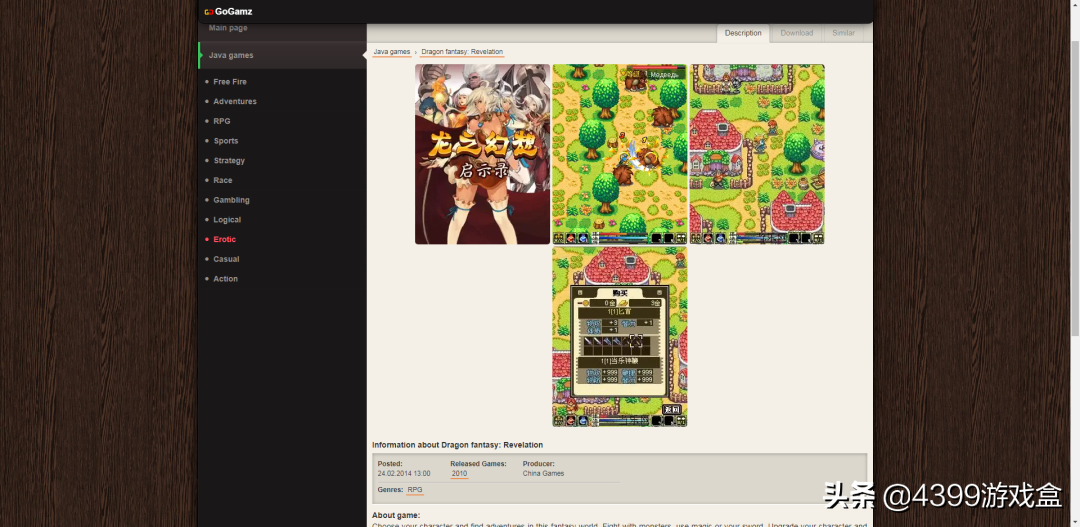Open the Casual category
This screenshot has width=1080, height=527.
tap(226, 260)
